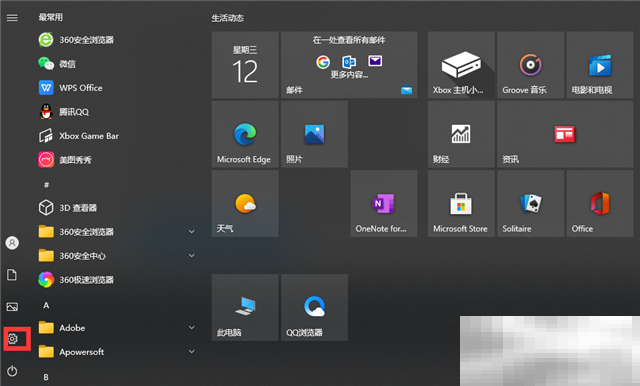This screenshot has width=640, height=386.
Task: Open the user account icon
Action: (x=12, y=243)
